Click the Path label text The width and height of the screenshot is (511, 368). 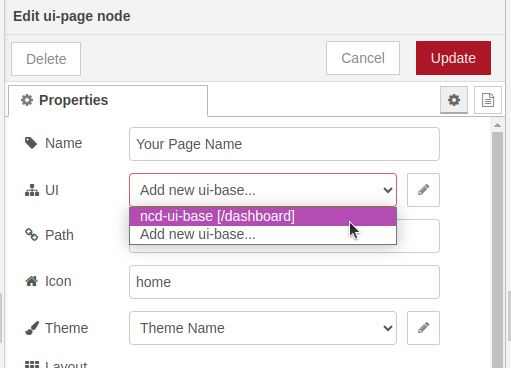pyautogui.click(x=59, y=235)
